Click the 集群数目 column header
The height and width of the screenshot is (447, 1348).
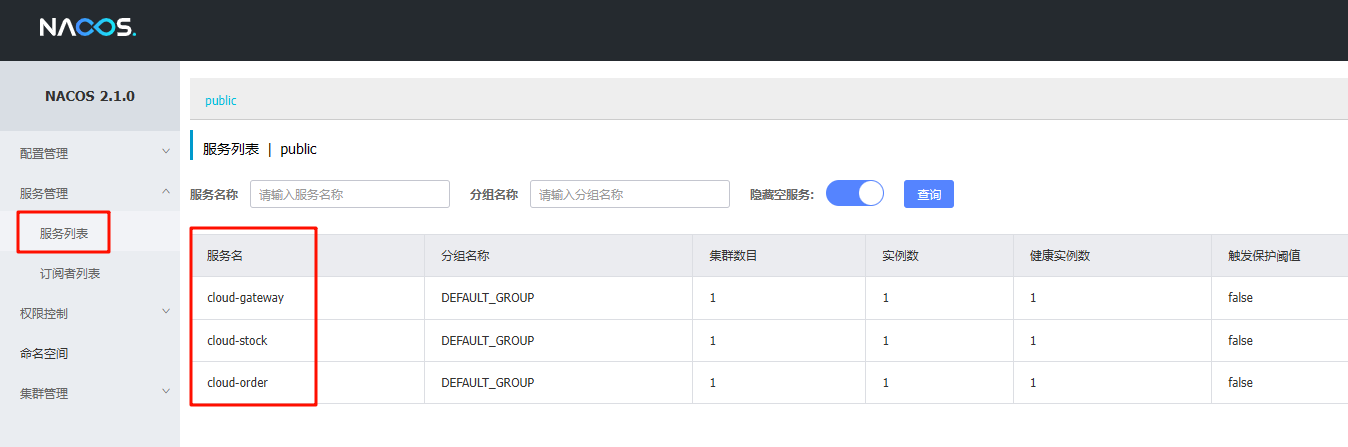click(x=733, y=255)
